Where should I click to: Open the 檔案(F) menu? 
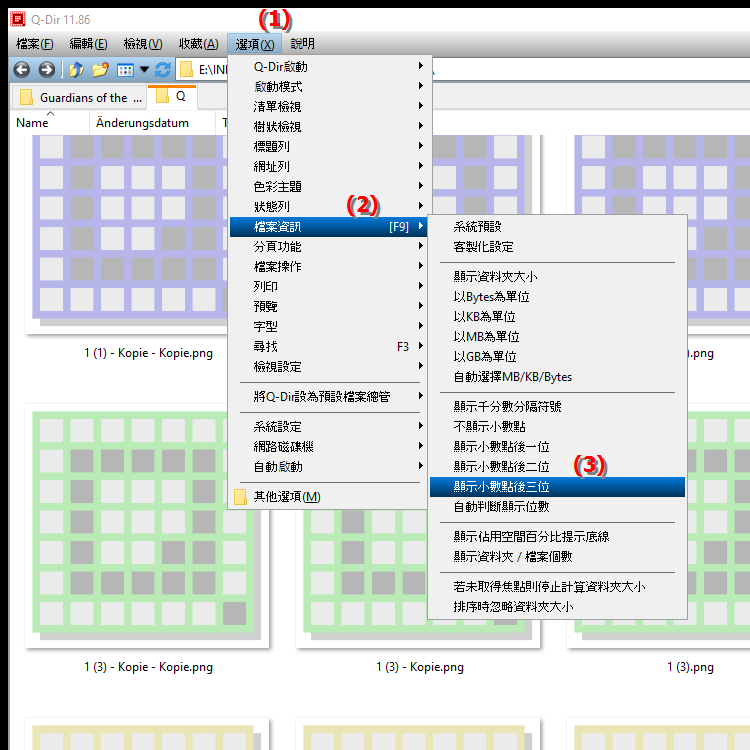tap(34, 44)
